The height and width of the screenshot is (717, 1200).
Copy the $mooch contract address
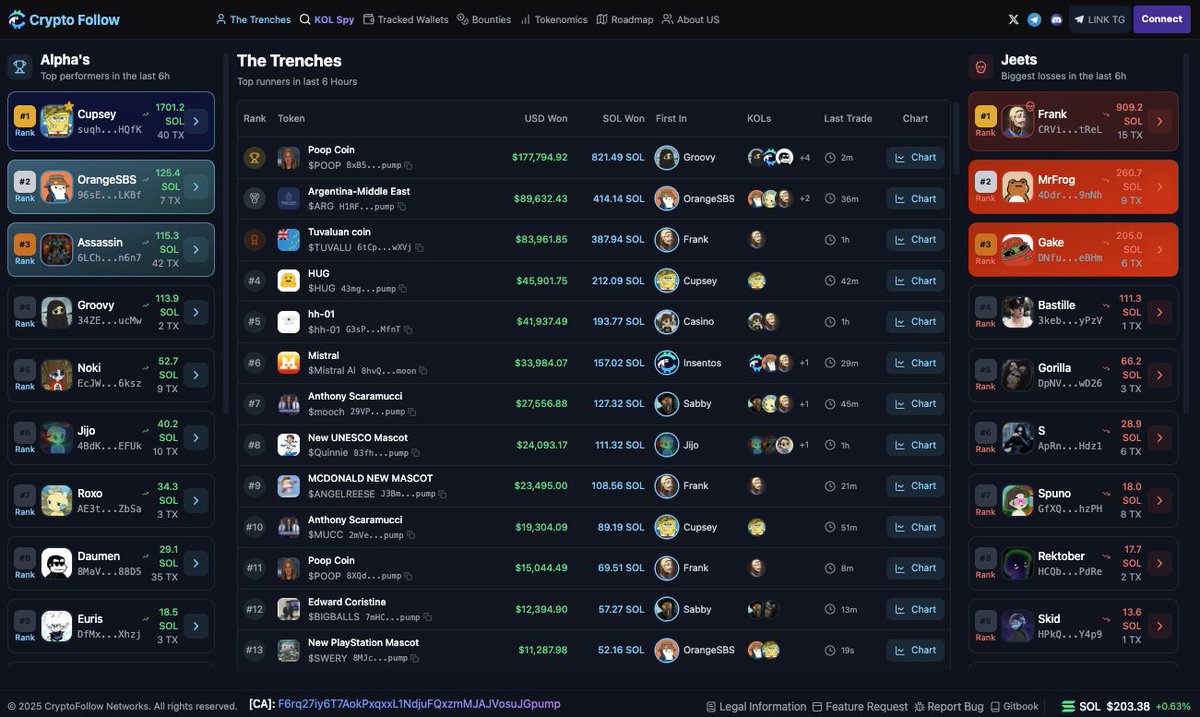[413, 412]
